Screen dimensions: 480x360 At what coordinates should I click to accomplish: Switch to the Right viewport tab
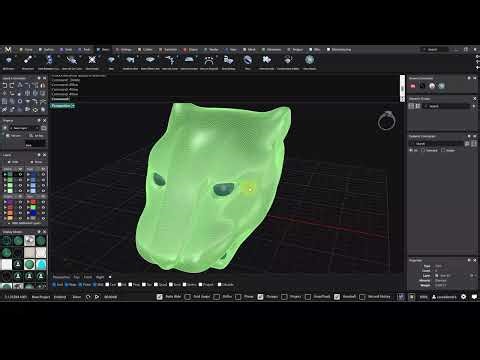point(100,277)
